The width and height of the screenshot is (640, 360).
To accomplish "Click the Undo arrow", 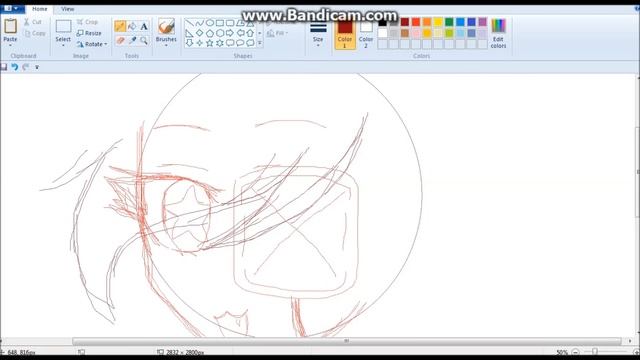I will [x=15, y=67].
